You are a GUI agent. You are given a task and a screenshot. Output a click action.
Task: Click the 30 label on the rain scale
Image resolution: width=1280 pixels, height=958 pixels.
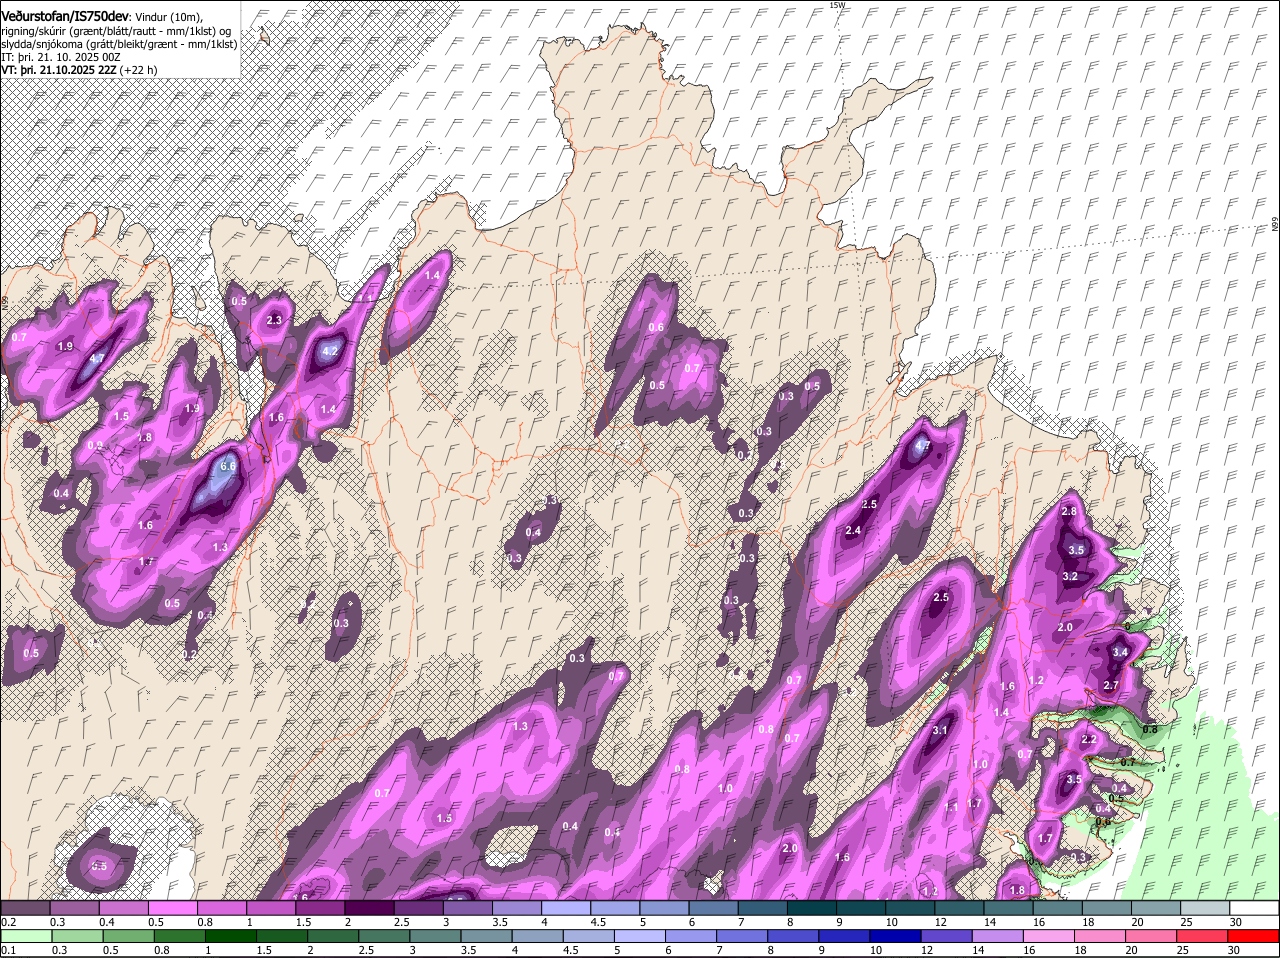[1236, 950]
